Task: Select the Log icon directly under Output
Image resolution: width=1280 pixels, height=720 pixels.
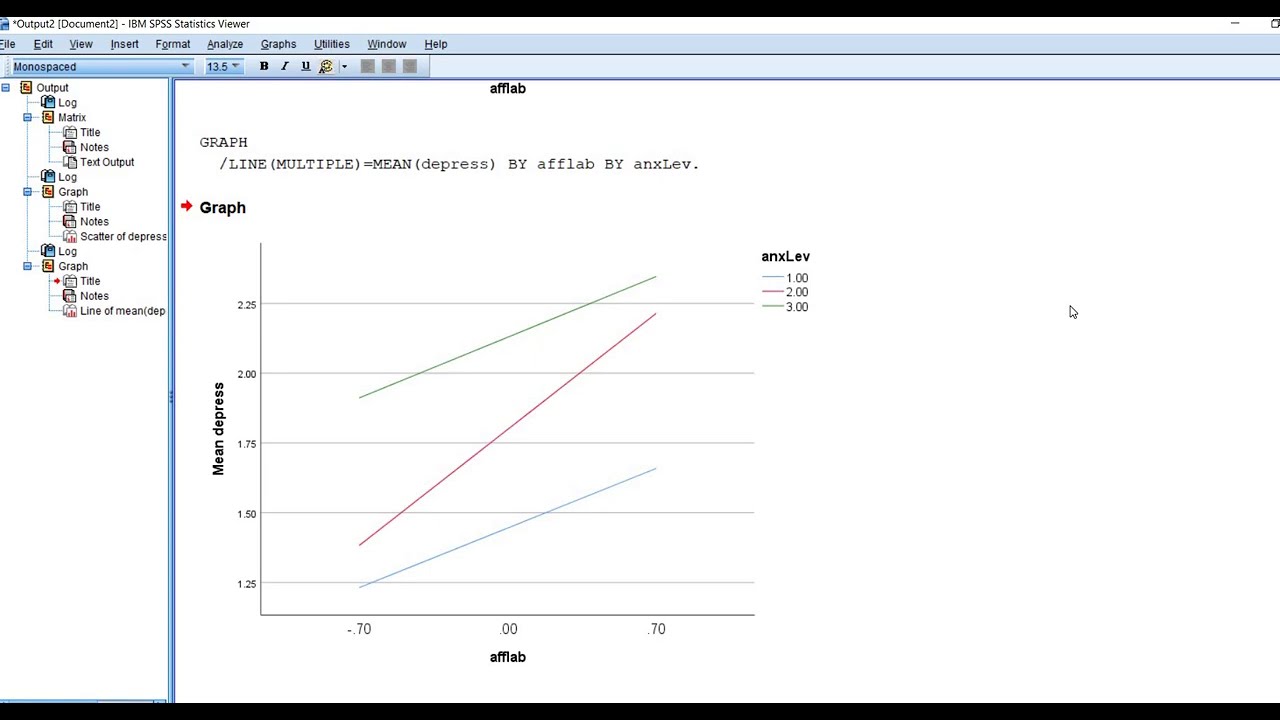Action: [x=48, y=103]
